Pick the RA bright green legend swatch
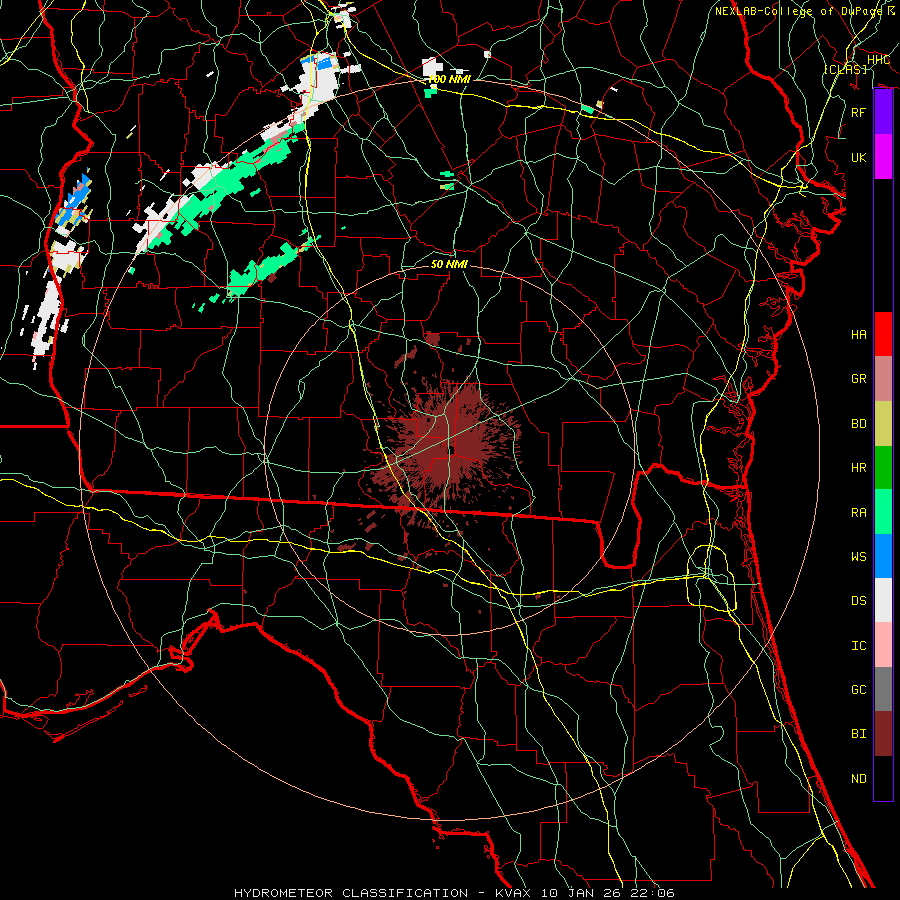This screenshot has width=900, height=900. pyautogui.click(x=883, y=512)
